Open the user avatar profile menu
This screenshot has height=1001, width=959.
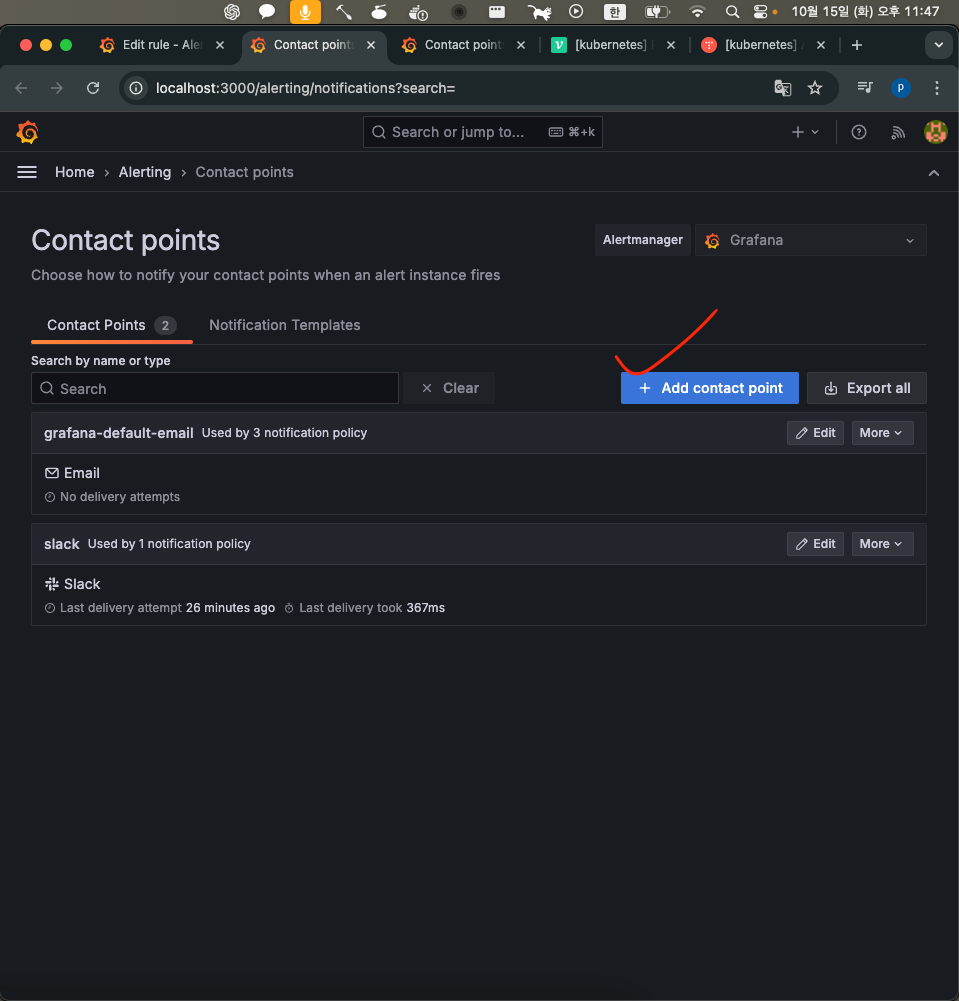[x=935, y=132]
